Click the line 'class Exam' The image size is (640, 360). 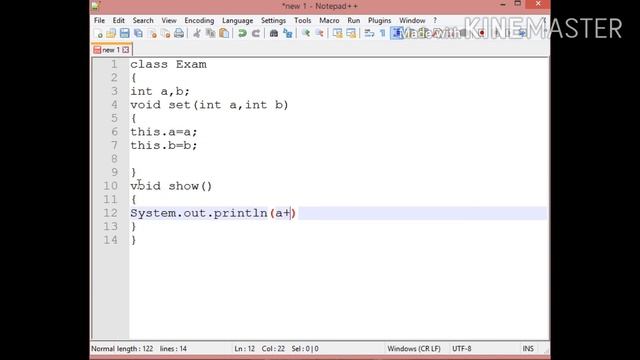168,64
